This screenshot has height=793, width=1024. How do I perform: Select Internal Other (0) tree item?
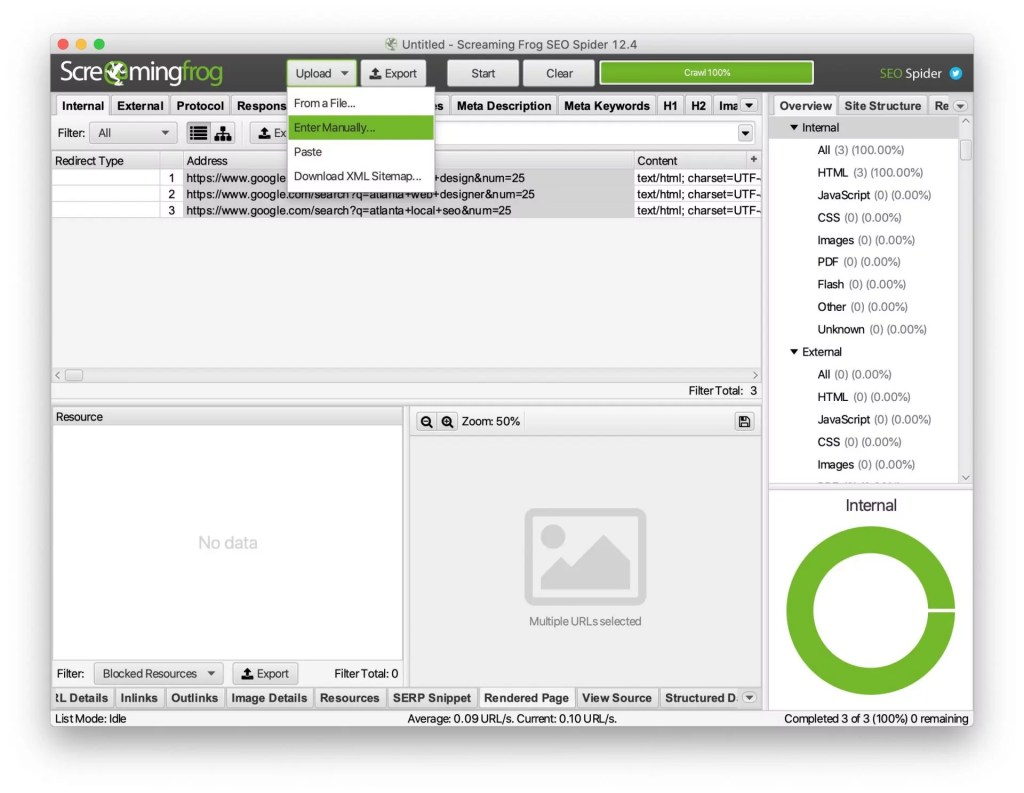862,307
